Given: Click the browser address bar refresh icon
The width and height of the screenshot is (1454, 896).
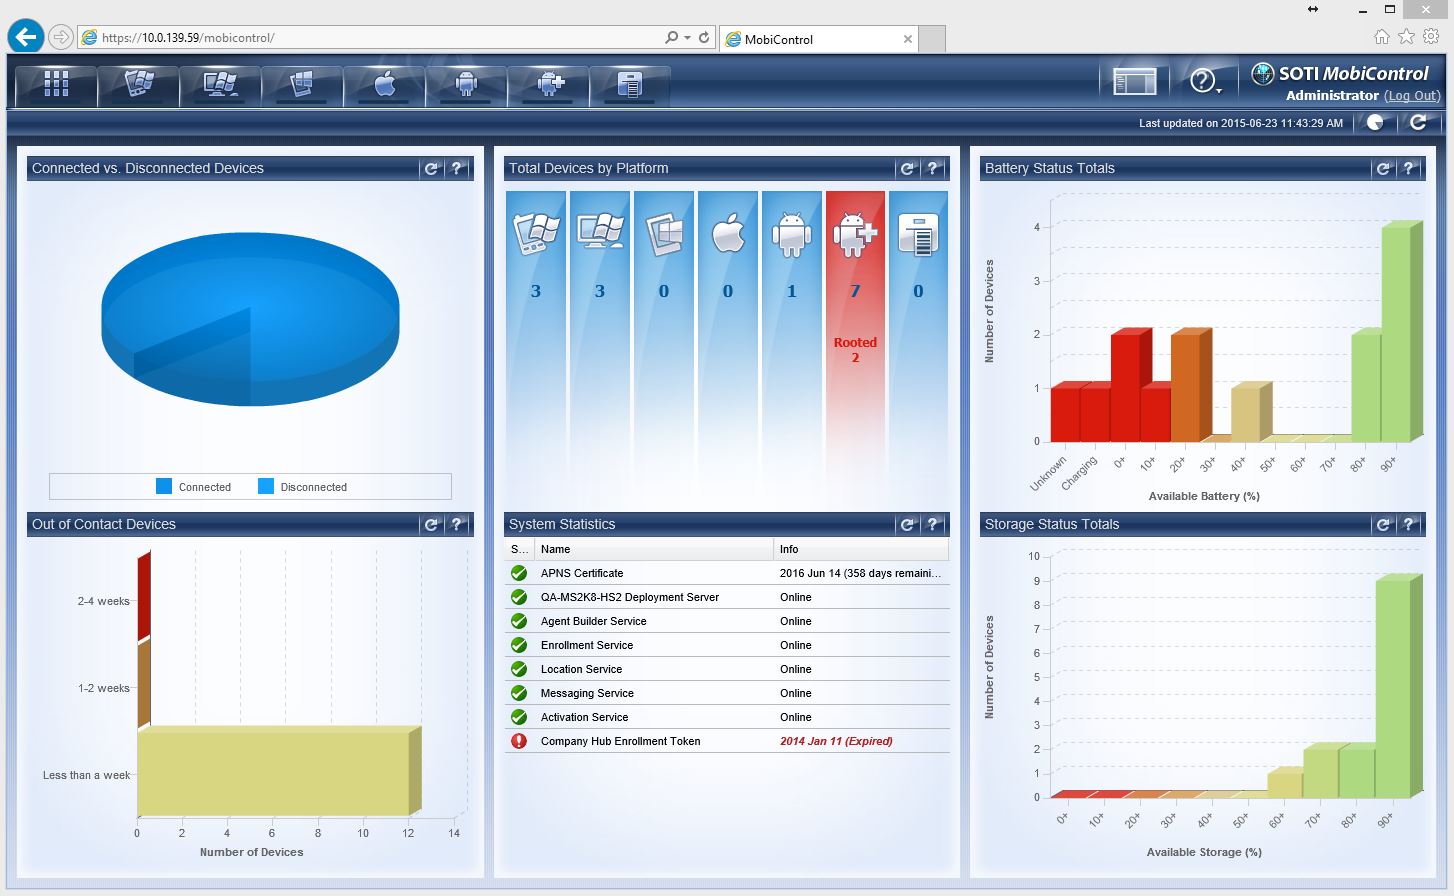Looking at the screenshot, I should (704, 38).
